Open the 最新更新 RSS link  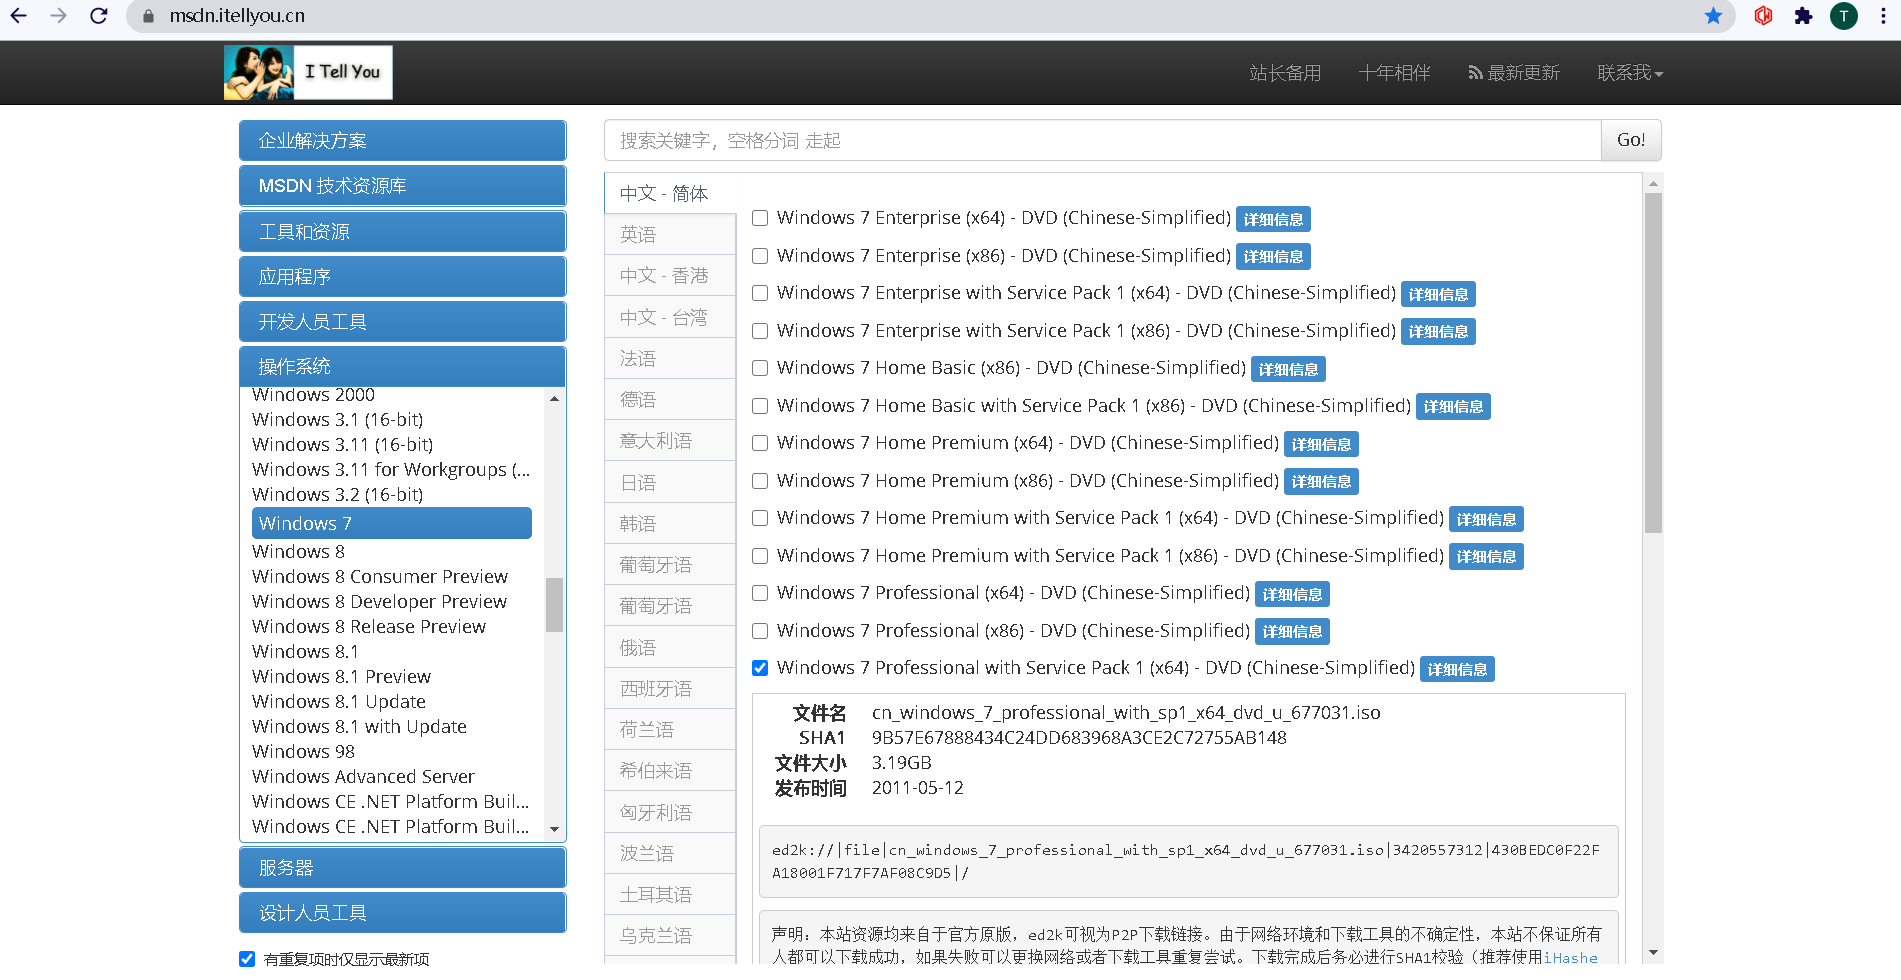(1514, 73)
